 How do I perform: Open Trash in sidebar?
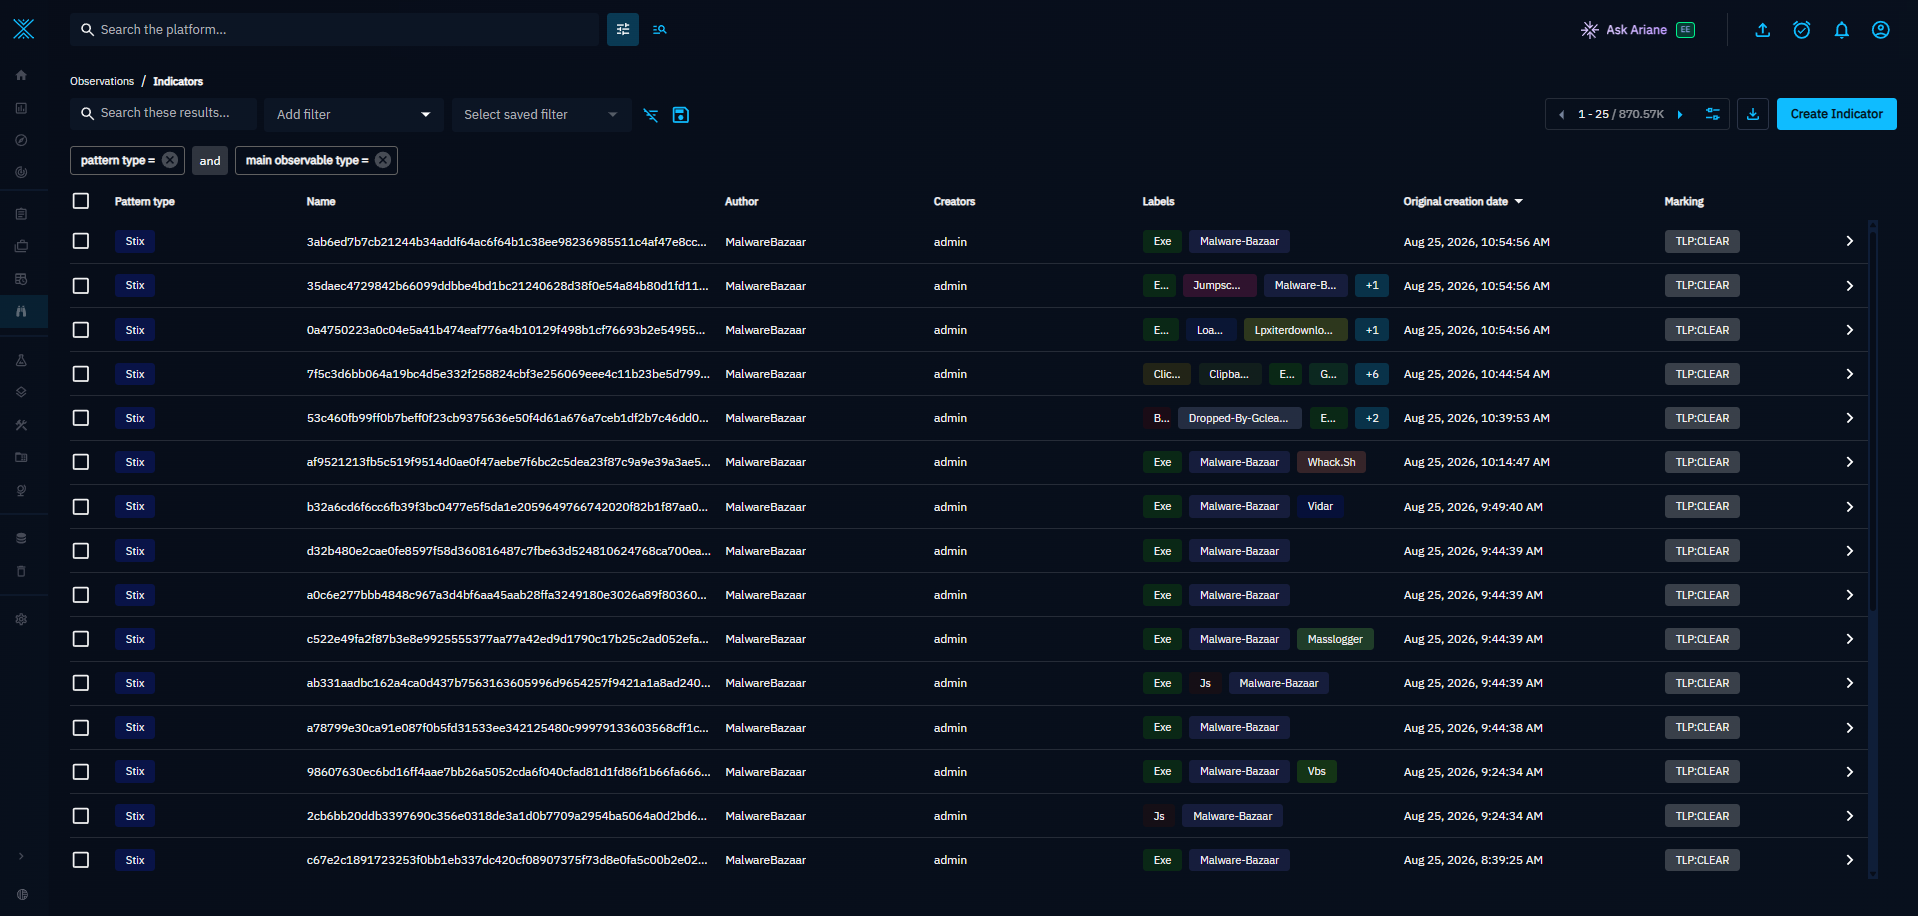(21, 571)
